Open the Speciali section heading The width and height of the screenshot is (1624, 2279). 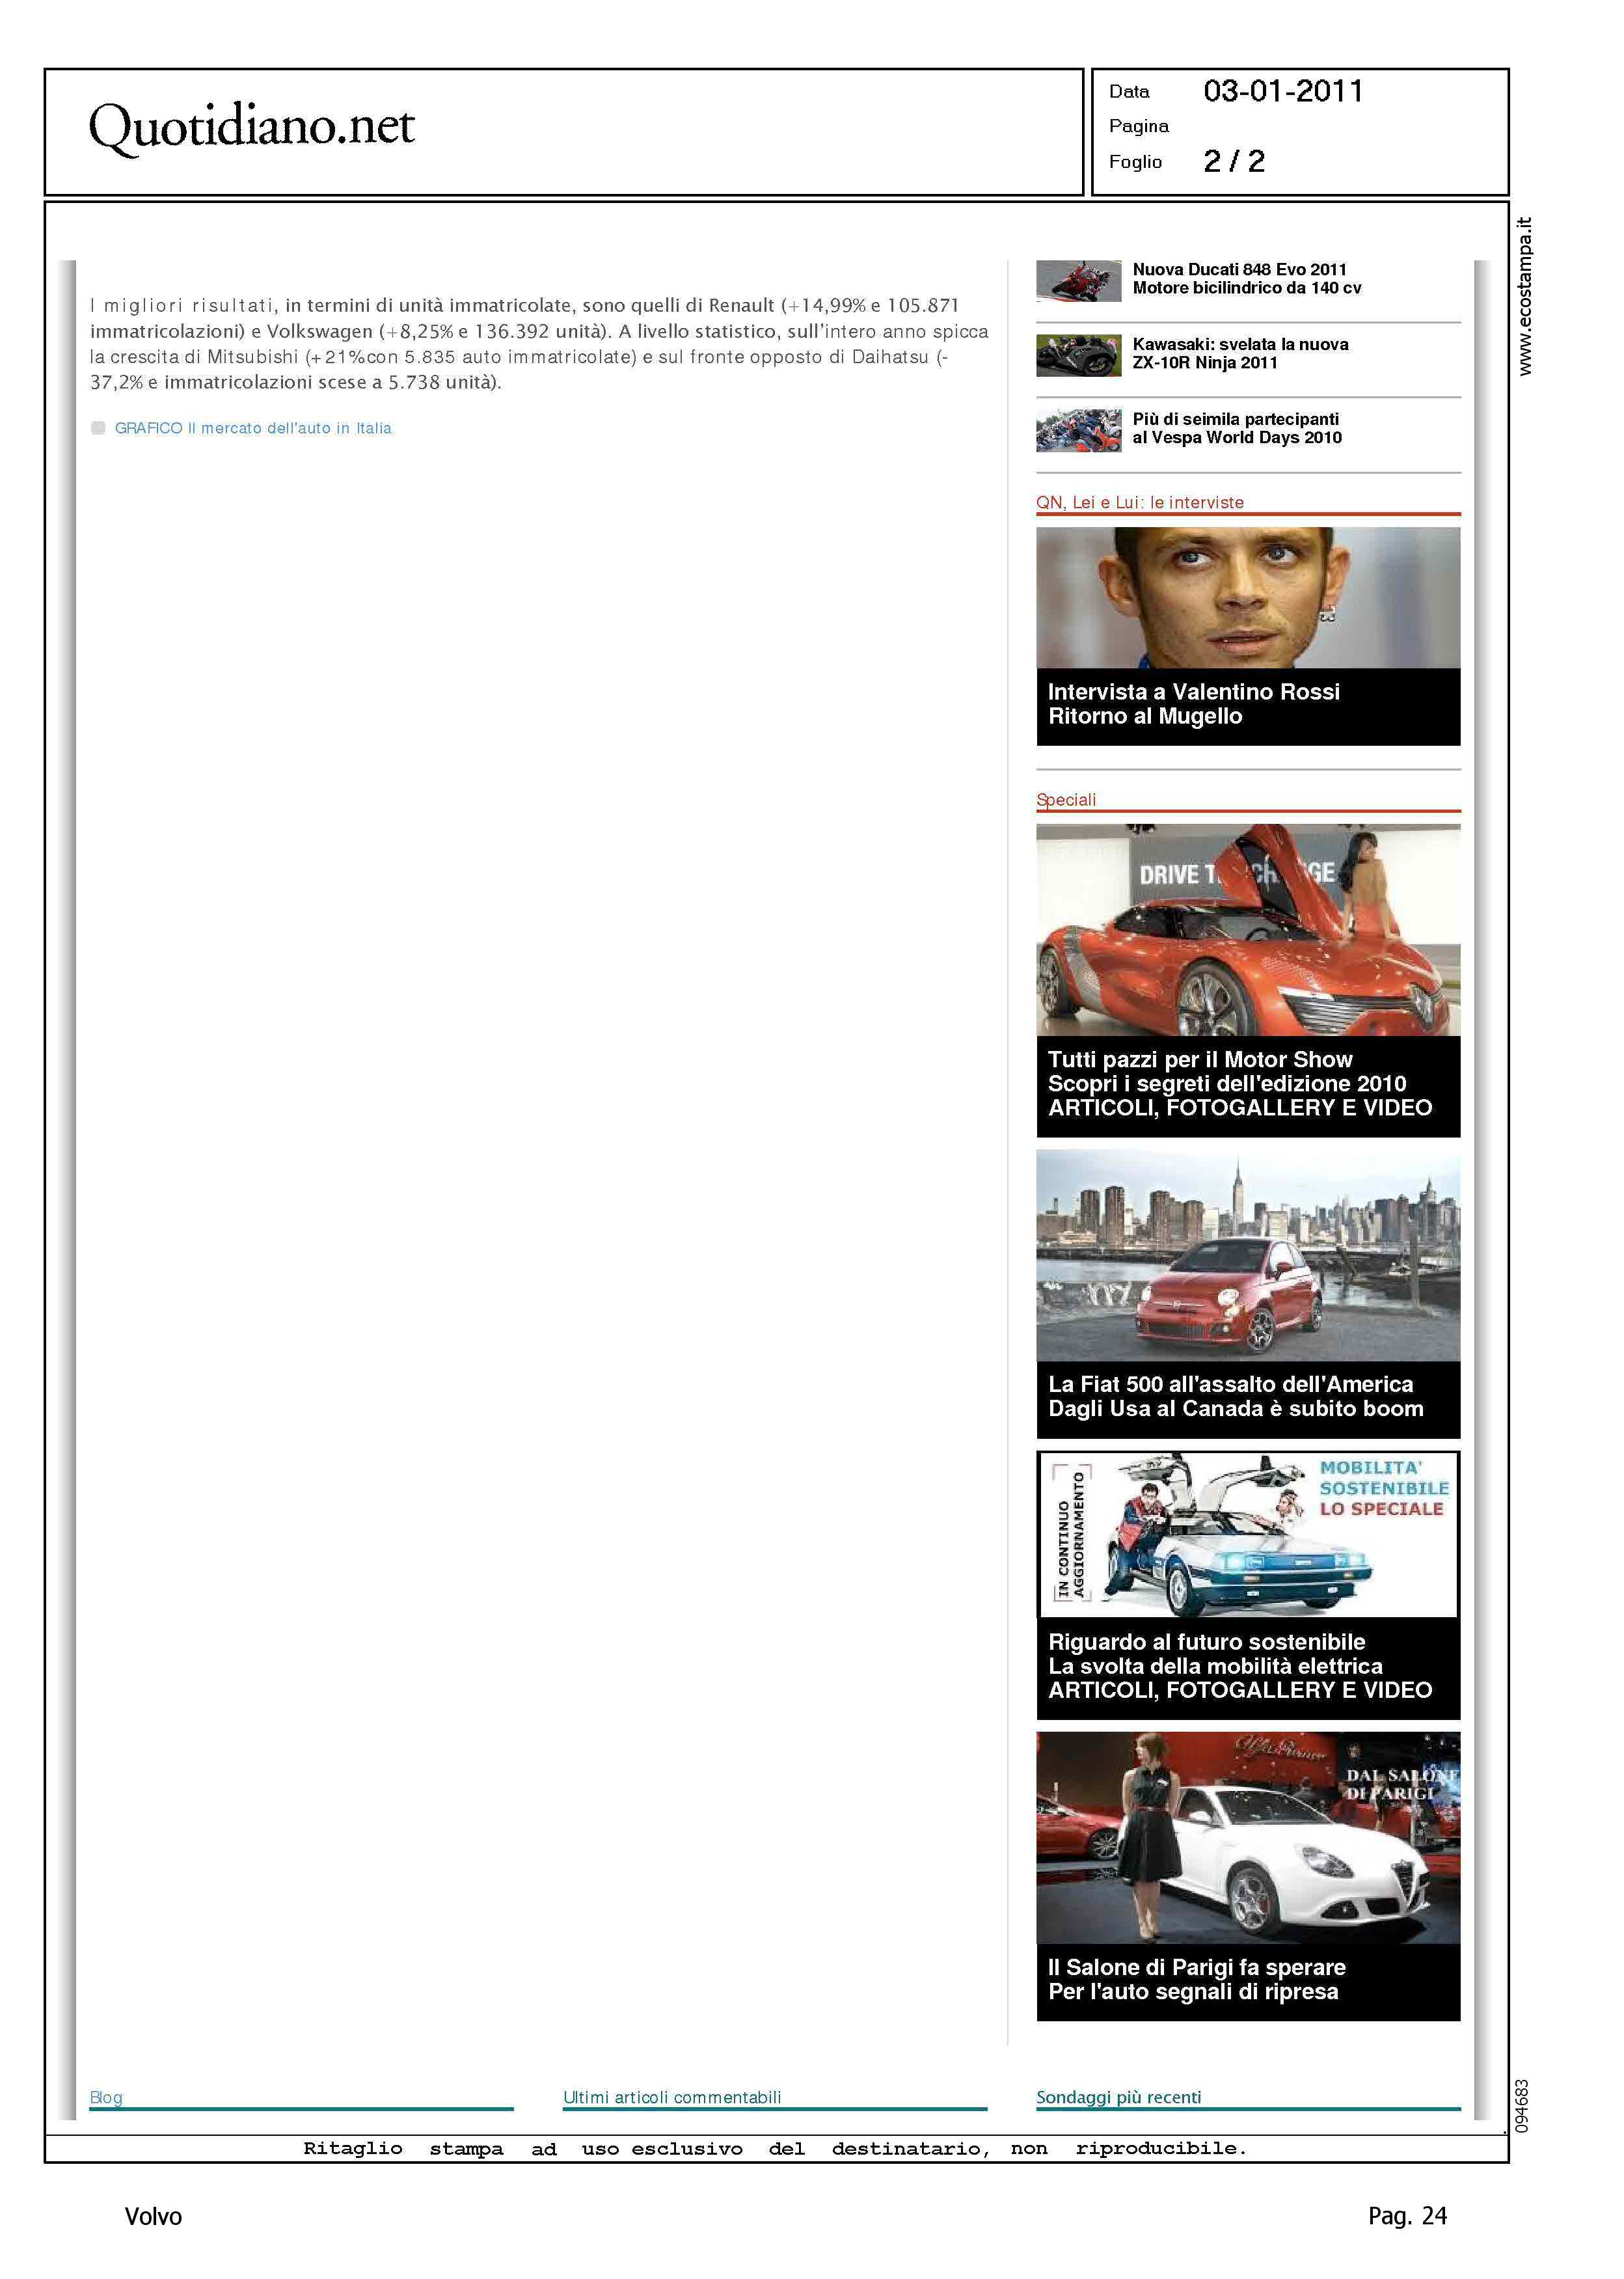[x=1066, y=800]
